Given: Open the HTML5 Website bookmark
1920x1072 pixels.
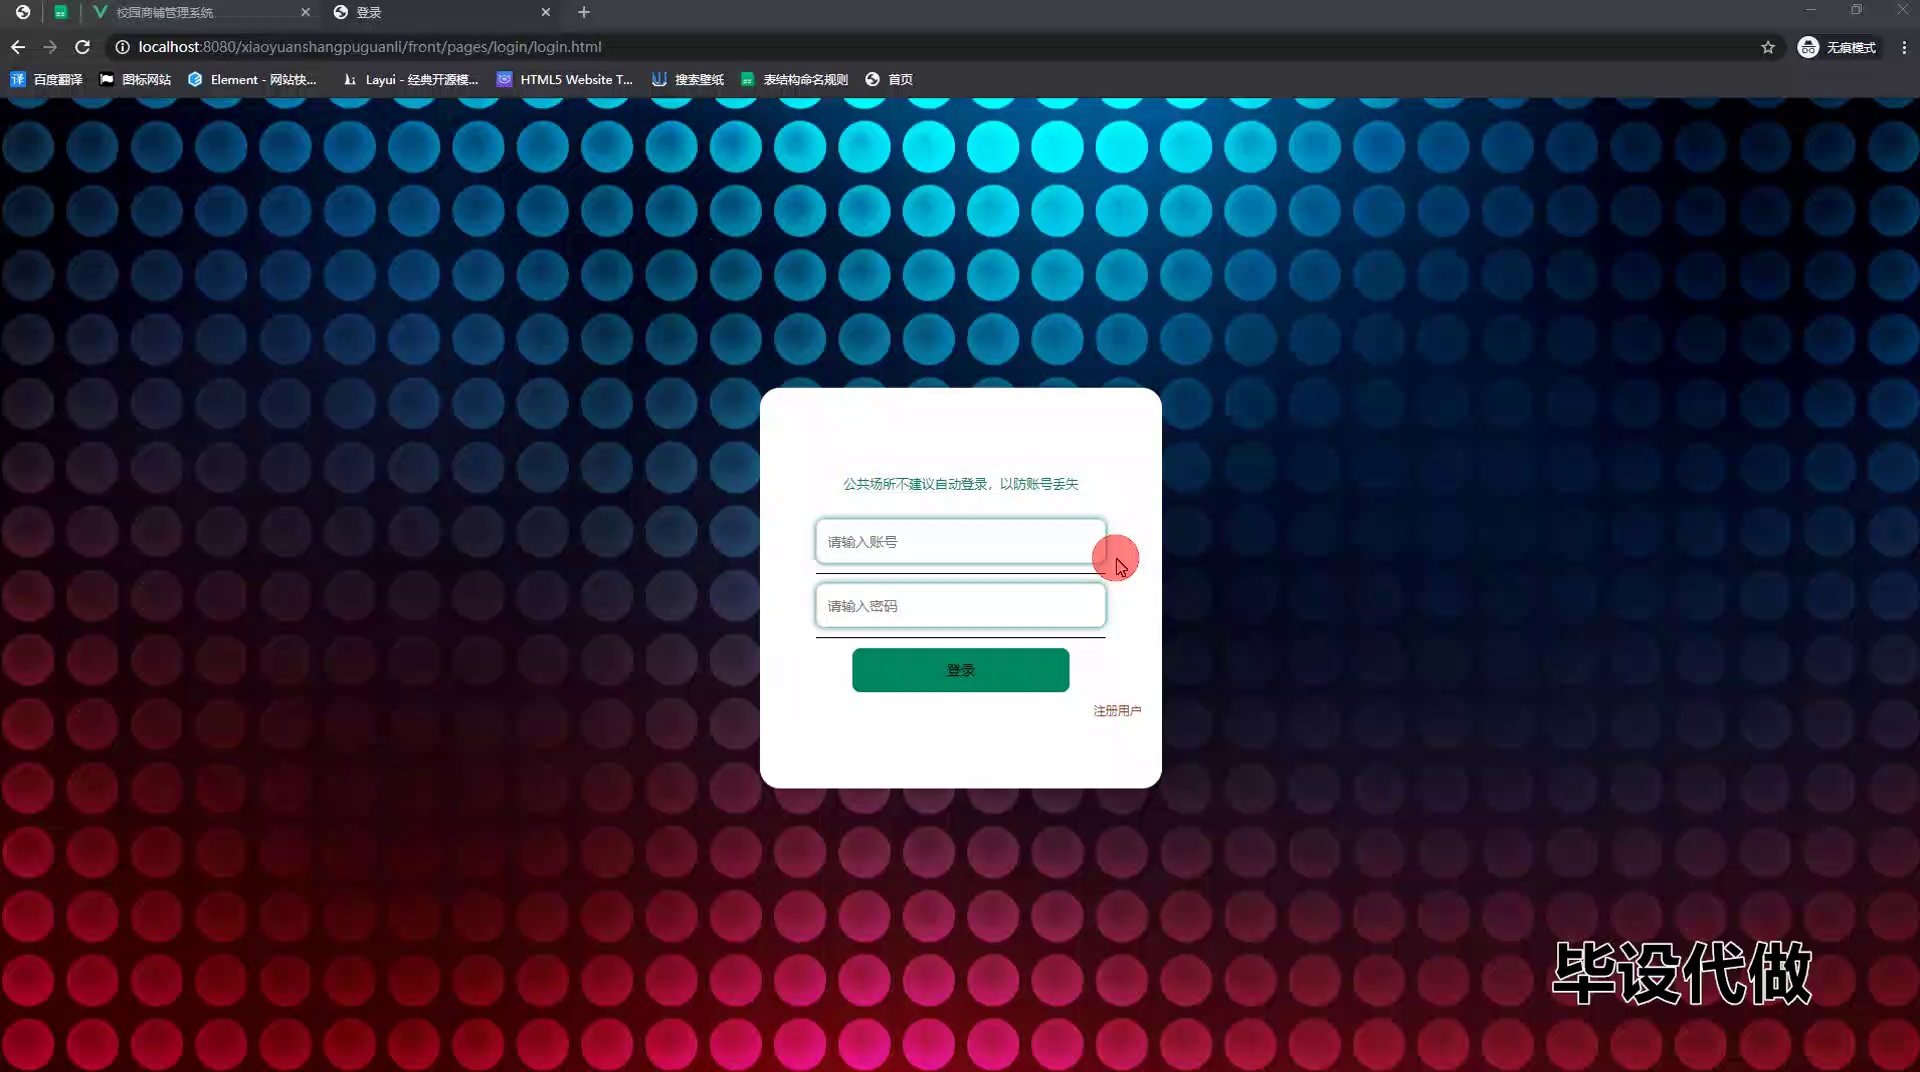Looking at the screenshot, I should coord(565,79).
